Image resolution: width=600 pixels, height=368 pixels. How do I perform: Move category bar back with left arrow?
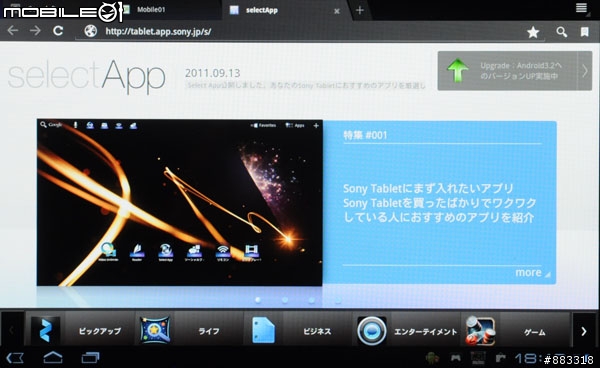click(12, 331)
